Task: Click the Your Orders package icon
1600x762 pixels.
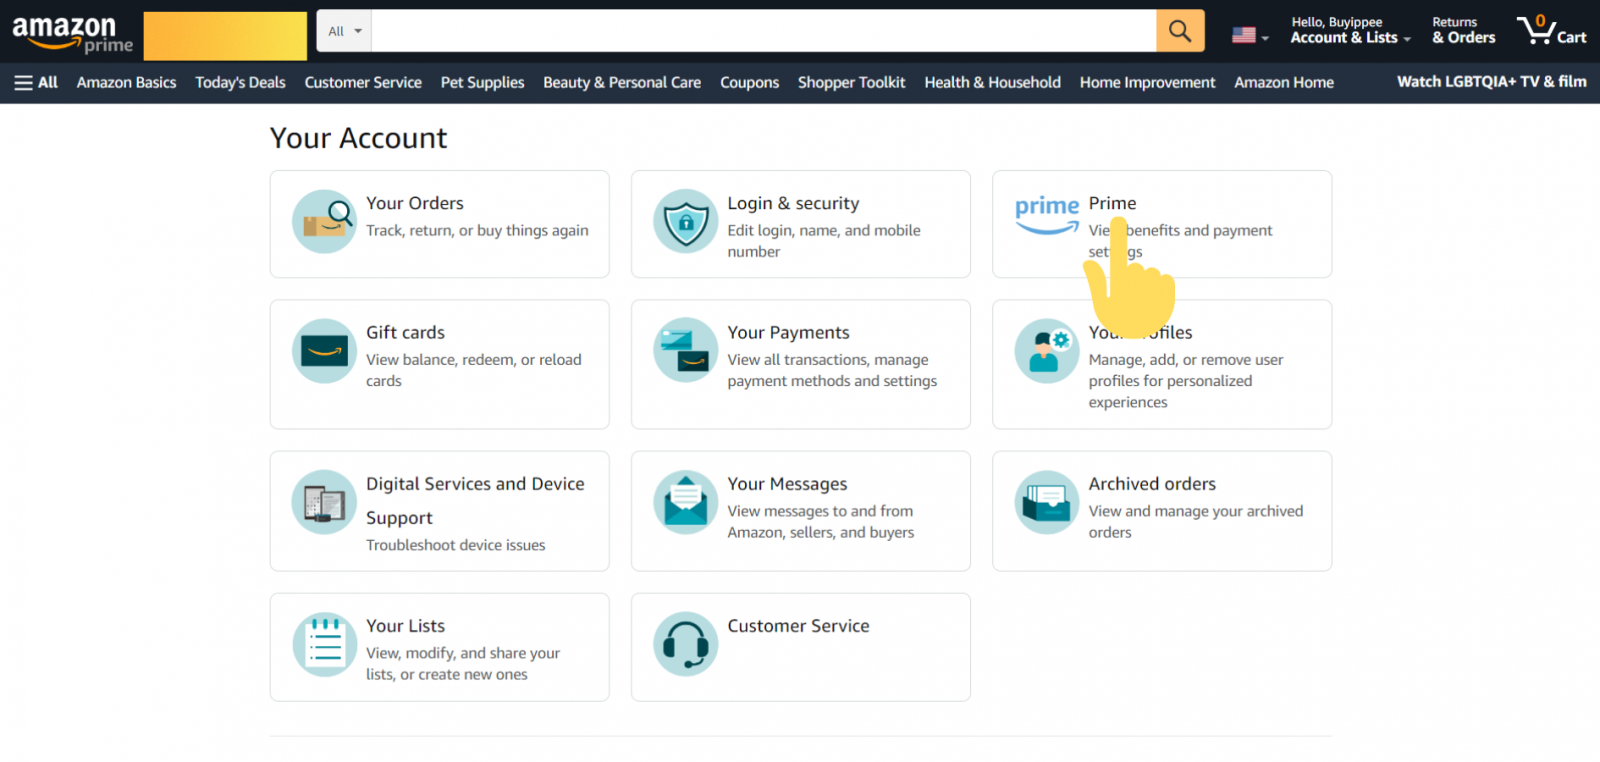Action: click(324, 221)
